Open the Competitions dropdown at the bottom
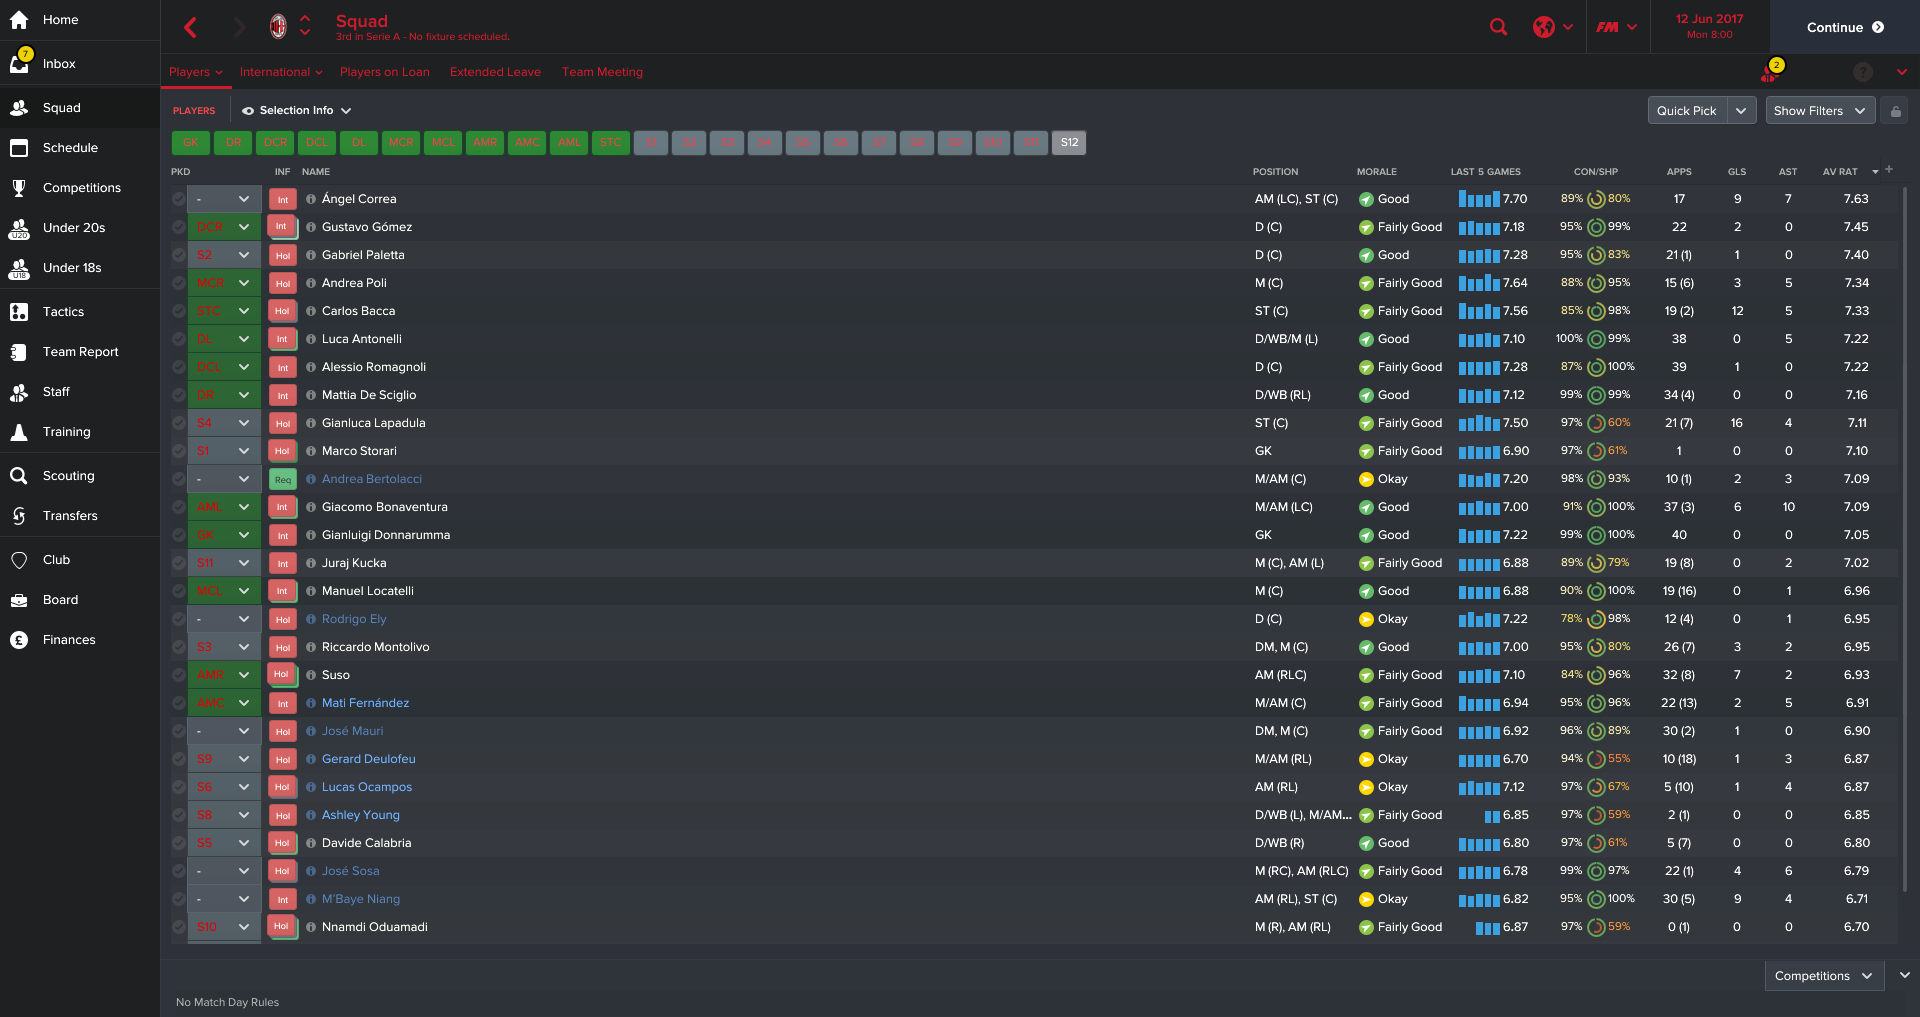The width and height of the screenshot is (1920, 1017). coord(1823,976)
